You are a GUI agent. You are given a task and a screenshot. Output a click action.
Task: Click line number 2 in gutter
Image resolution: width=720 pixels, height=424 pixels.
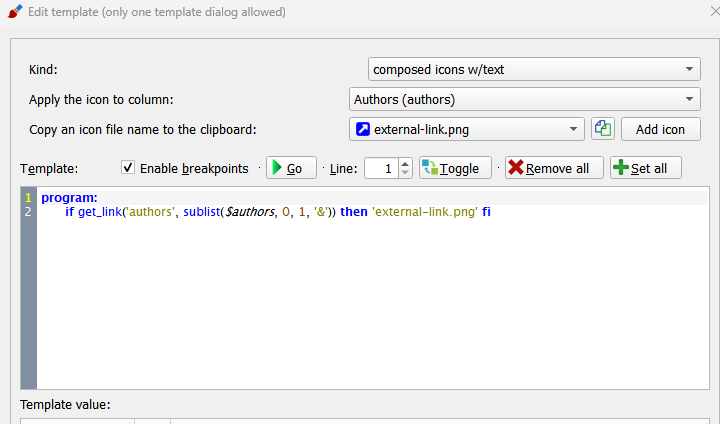coord(28,212)
